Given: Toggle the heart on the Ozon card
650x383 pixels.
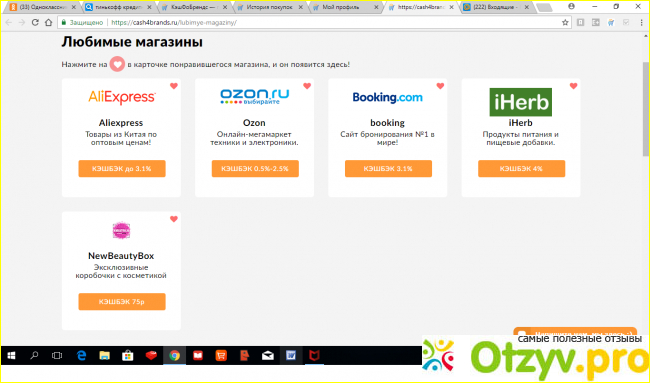Looking at the screenshot, I should point(307,86).
